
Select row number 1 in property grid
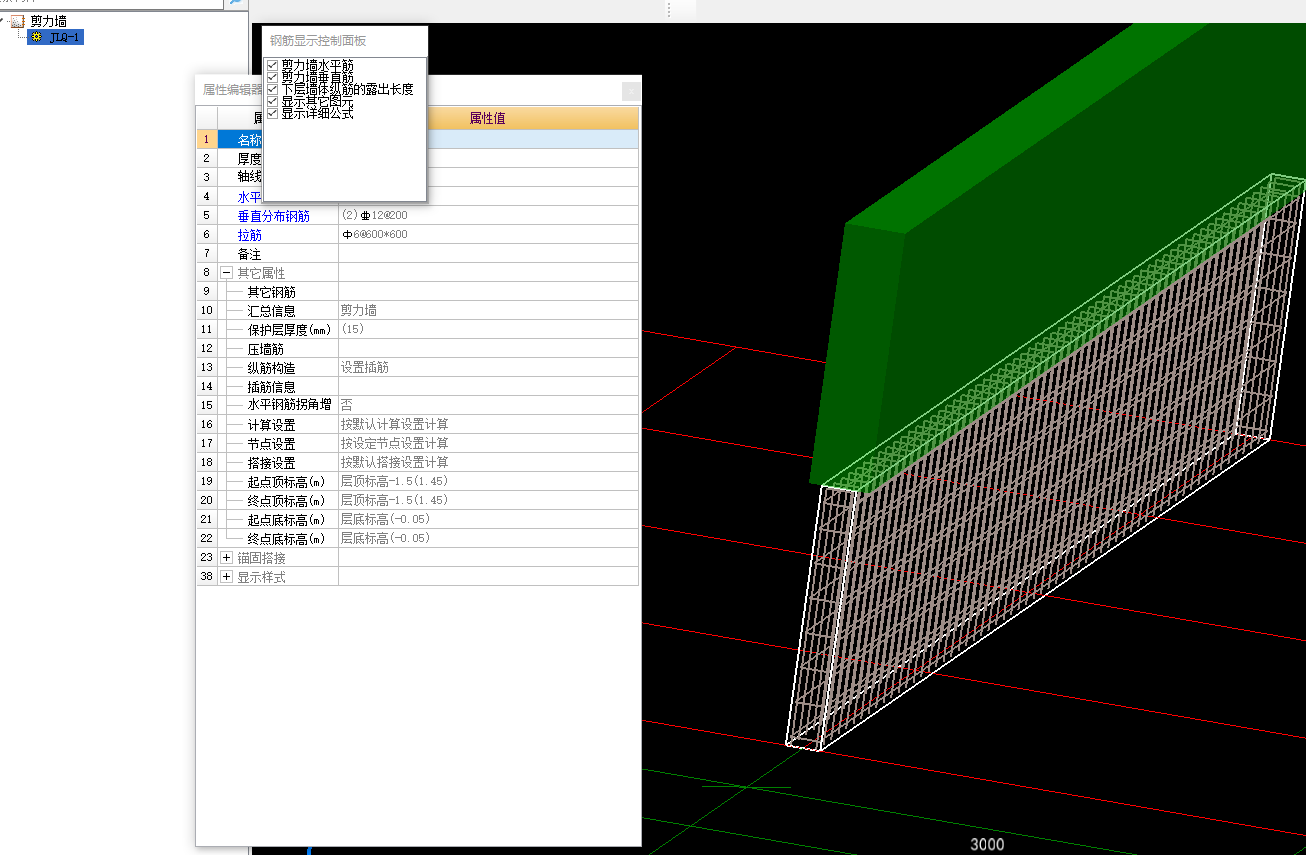click(207, 139)
